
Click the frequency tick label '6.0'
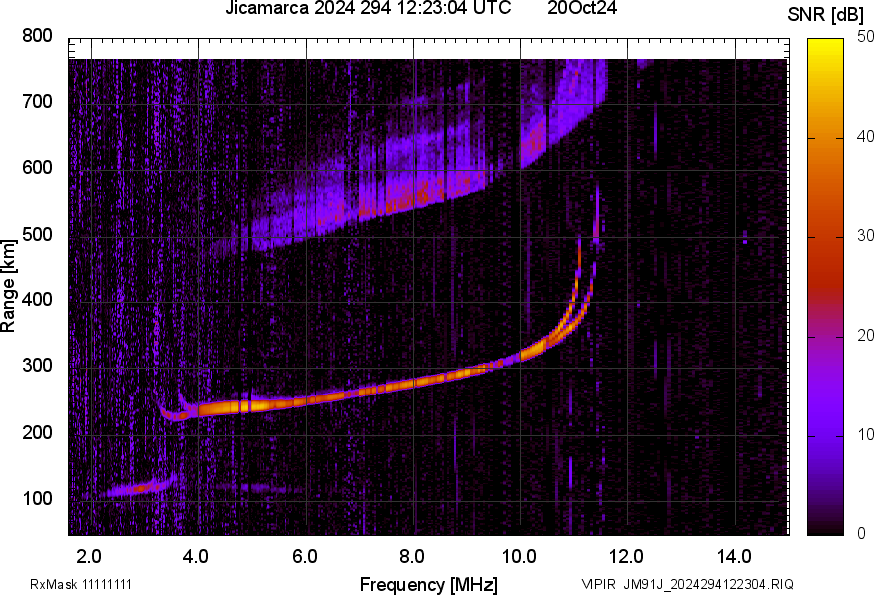click(304, 557)
